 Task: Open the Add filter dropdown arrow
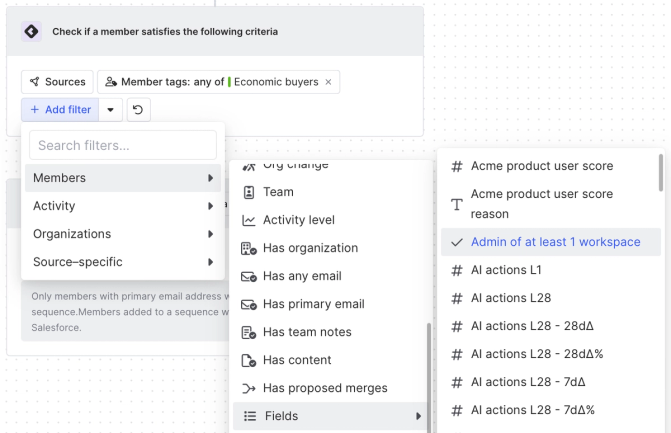(x=110, y=109)
